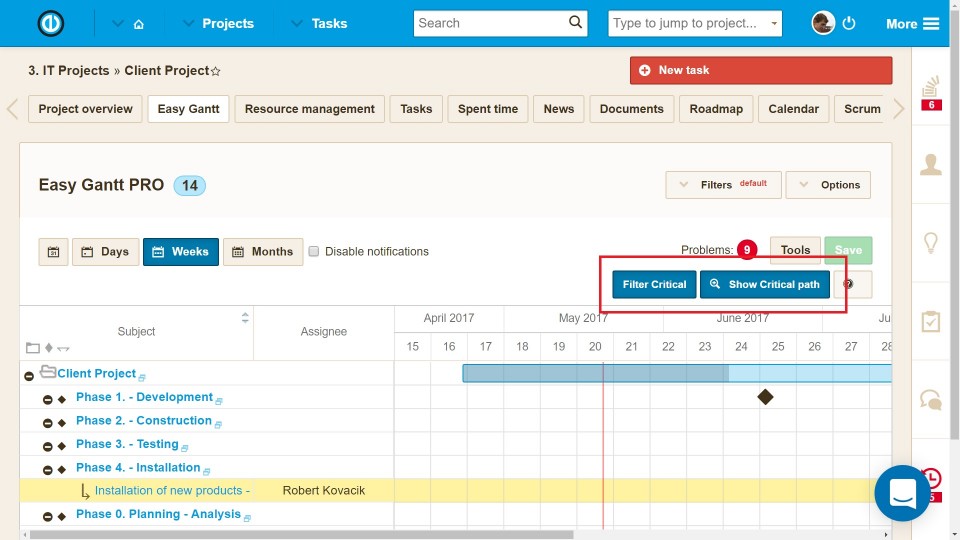
Task: Click the lightbulb icon in sidebar
Action: click(931, 243)
